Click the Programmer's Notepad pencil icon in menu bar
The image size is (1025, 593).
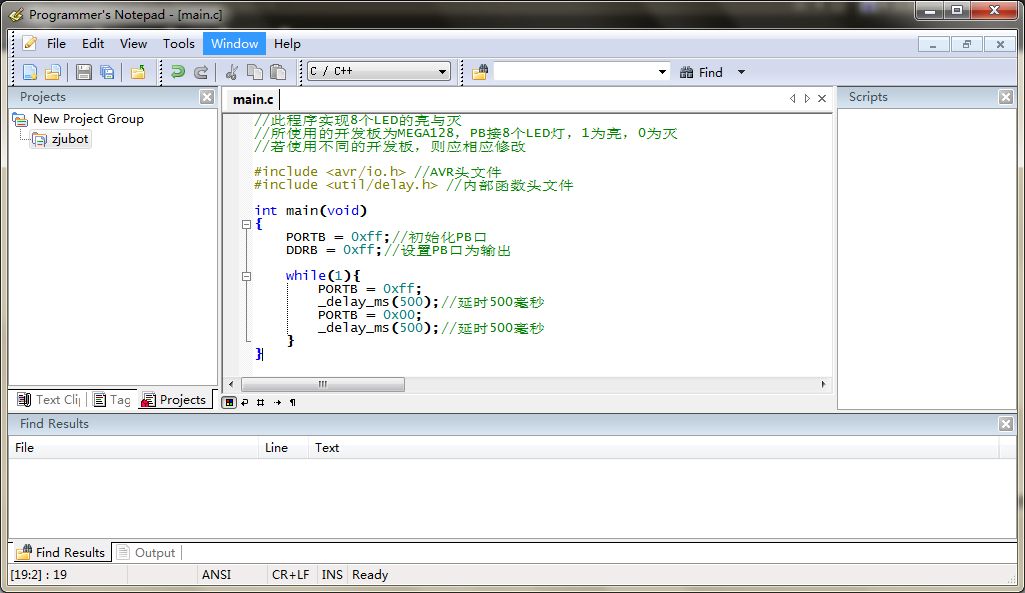(29, 44)
